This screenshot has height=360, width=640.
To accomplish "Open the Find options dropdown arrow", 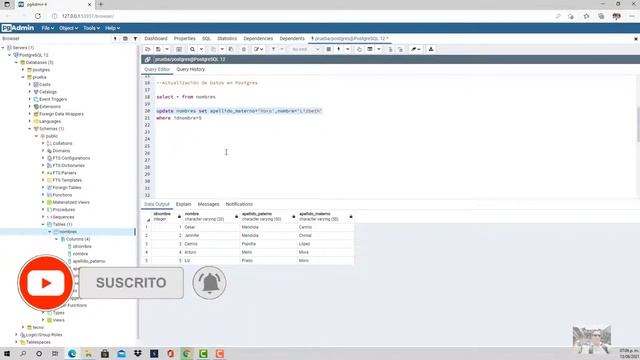I will [x=201, y=49].
